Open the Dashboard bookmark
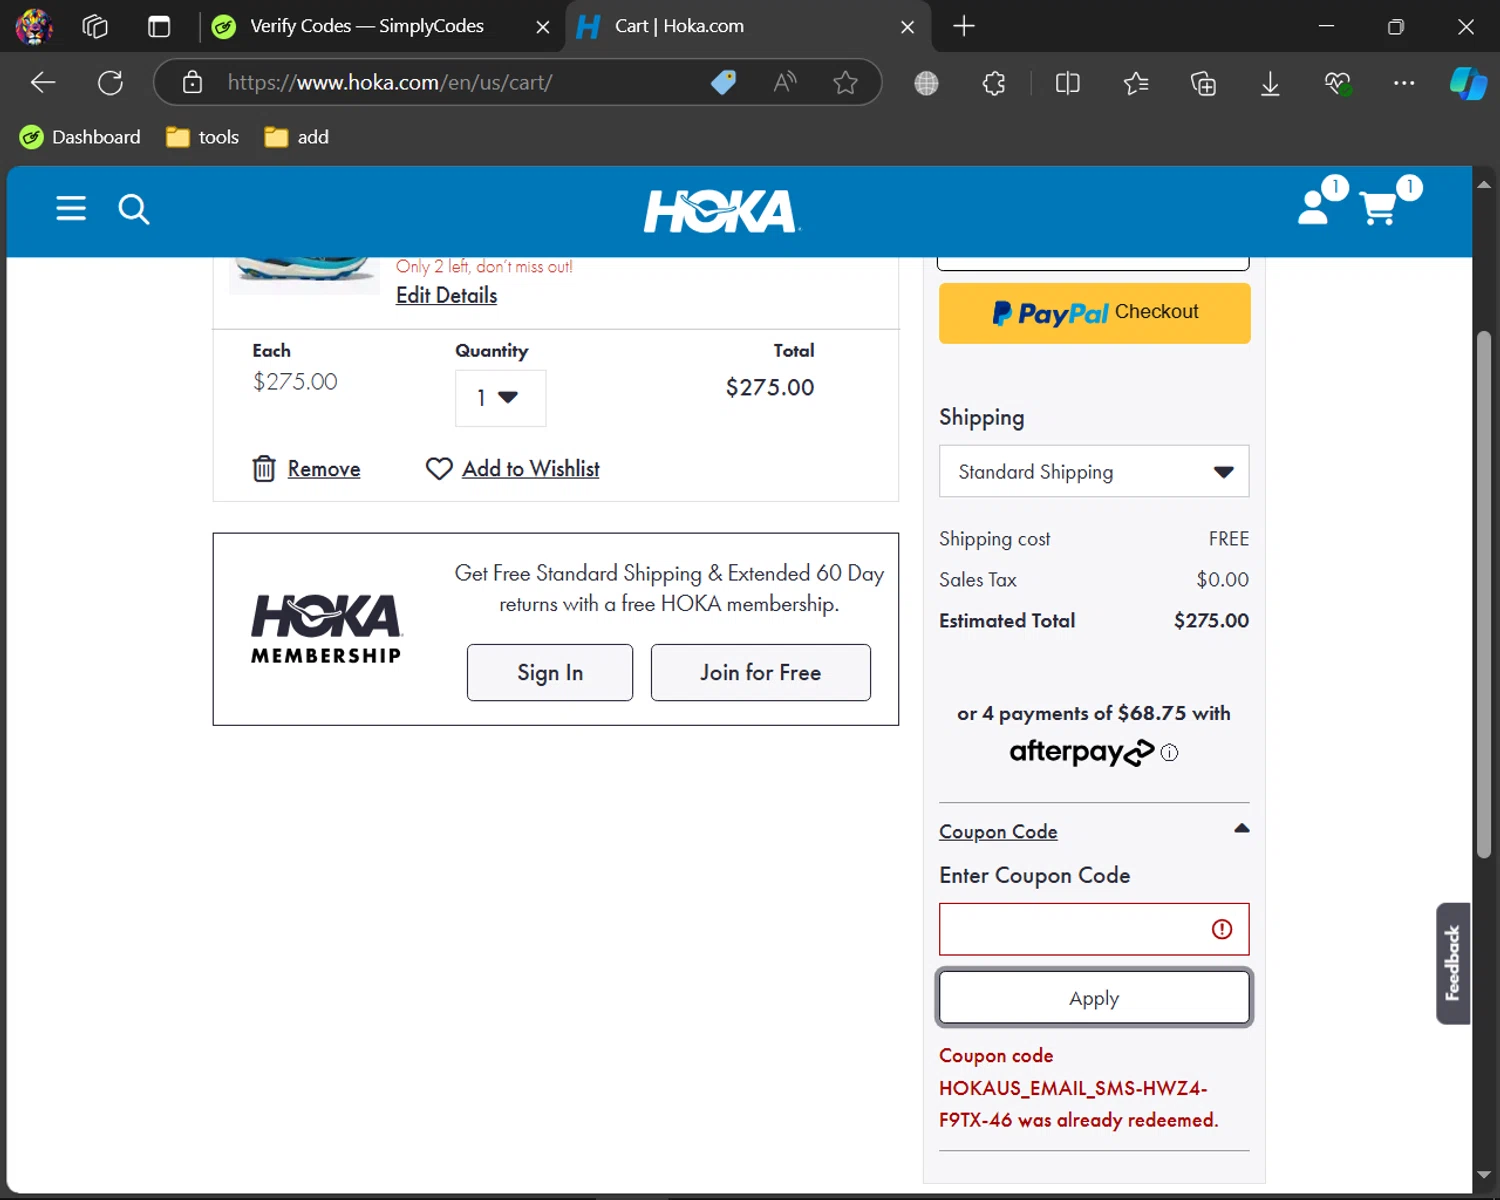 coord(81,137)
